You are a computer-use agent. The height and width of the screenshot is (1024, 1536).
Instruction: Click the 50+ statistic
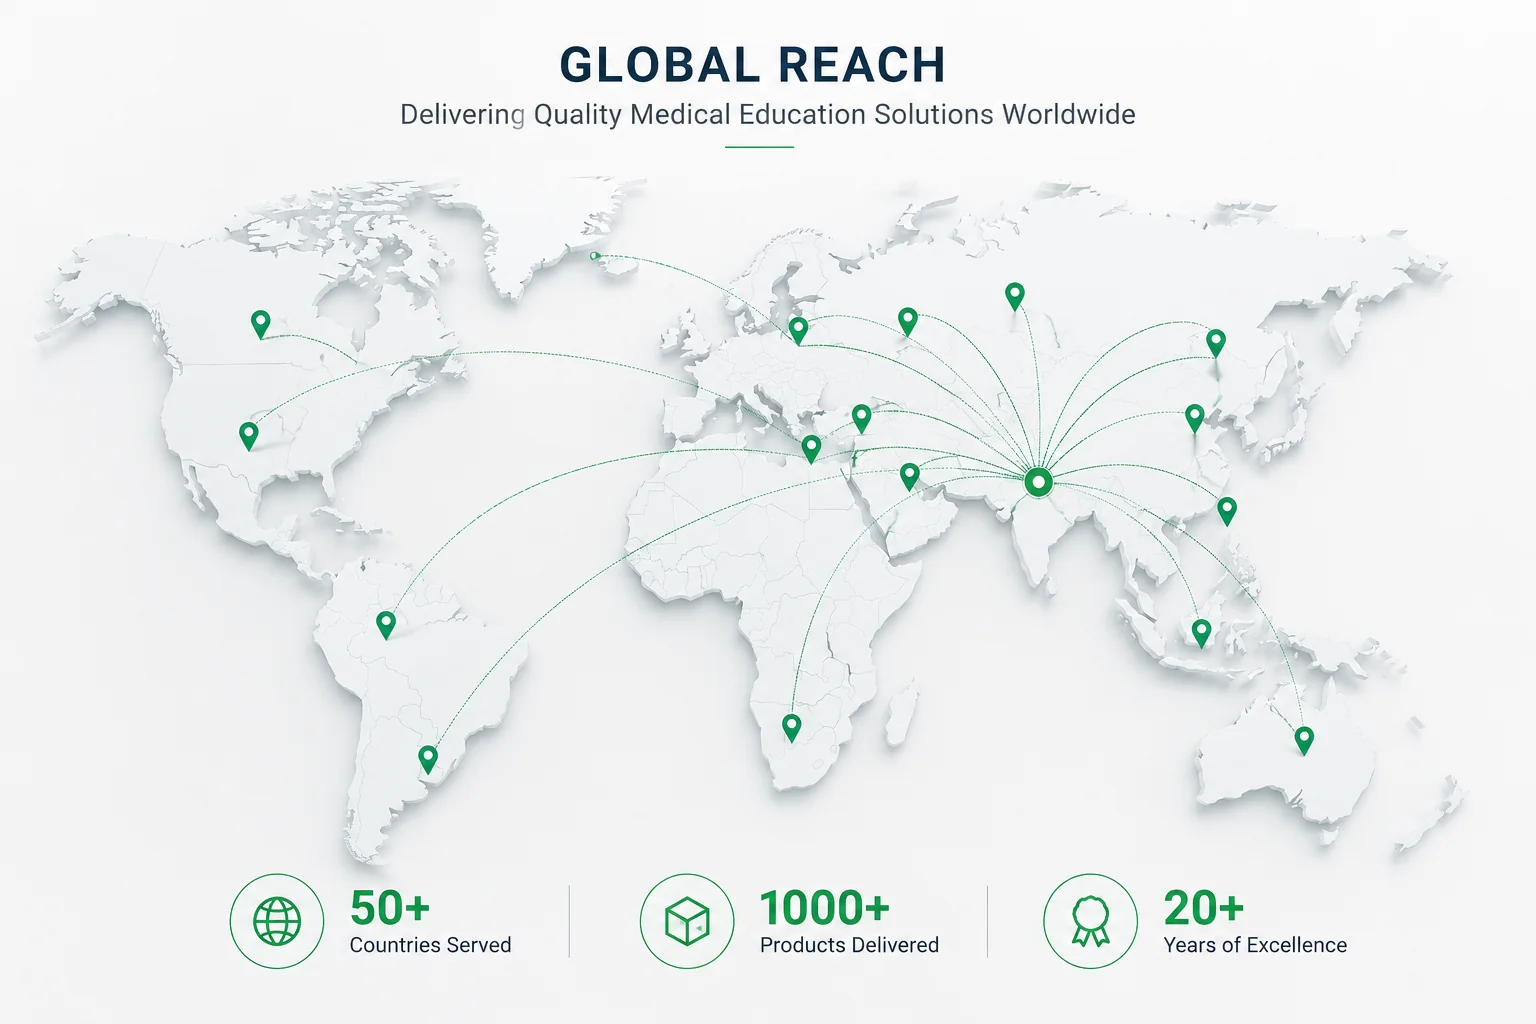pyautogui.click(x=390, y=908)
